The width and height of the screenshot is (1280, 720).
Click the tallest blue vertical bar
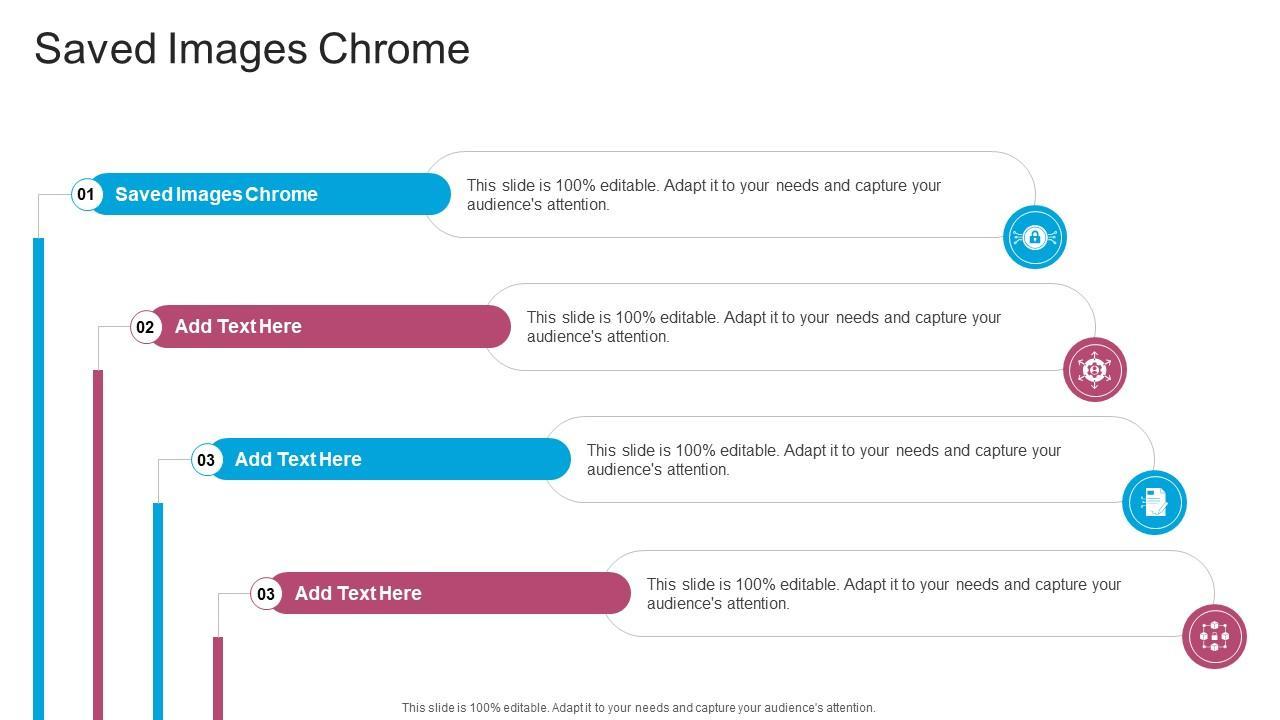[x=39, y=478]
